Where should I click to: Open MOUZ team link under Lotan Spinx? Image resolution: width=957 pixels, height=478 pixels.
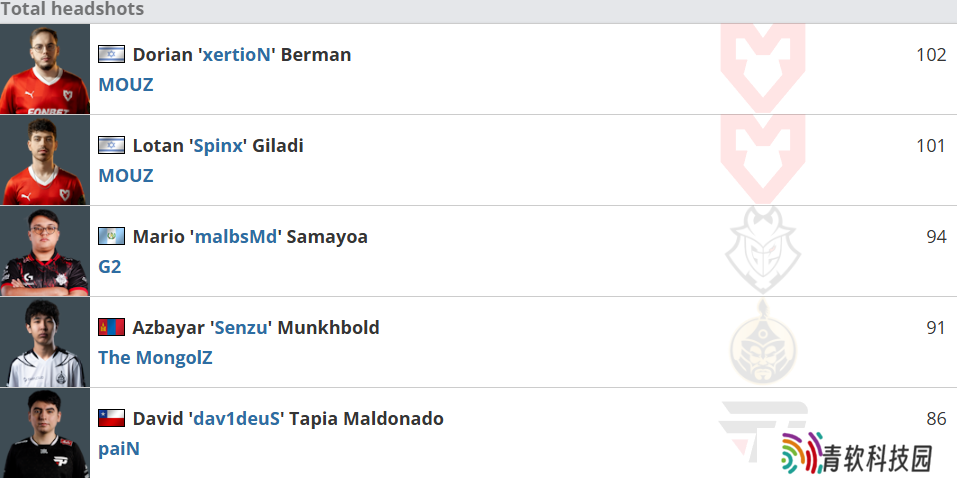126,176
